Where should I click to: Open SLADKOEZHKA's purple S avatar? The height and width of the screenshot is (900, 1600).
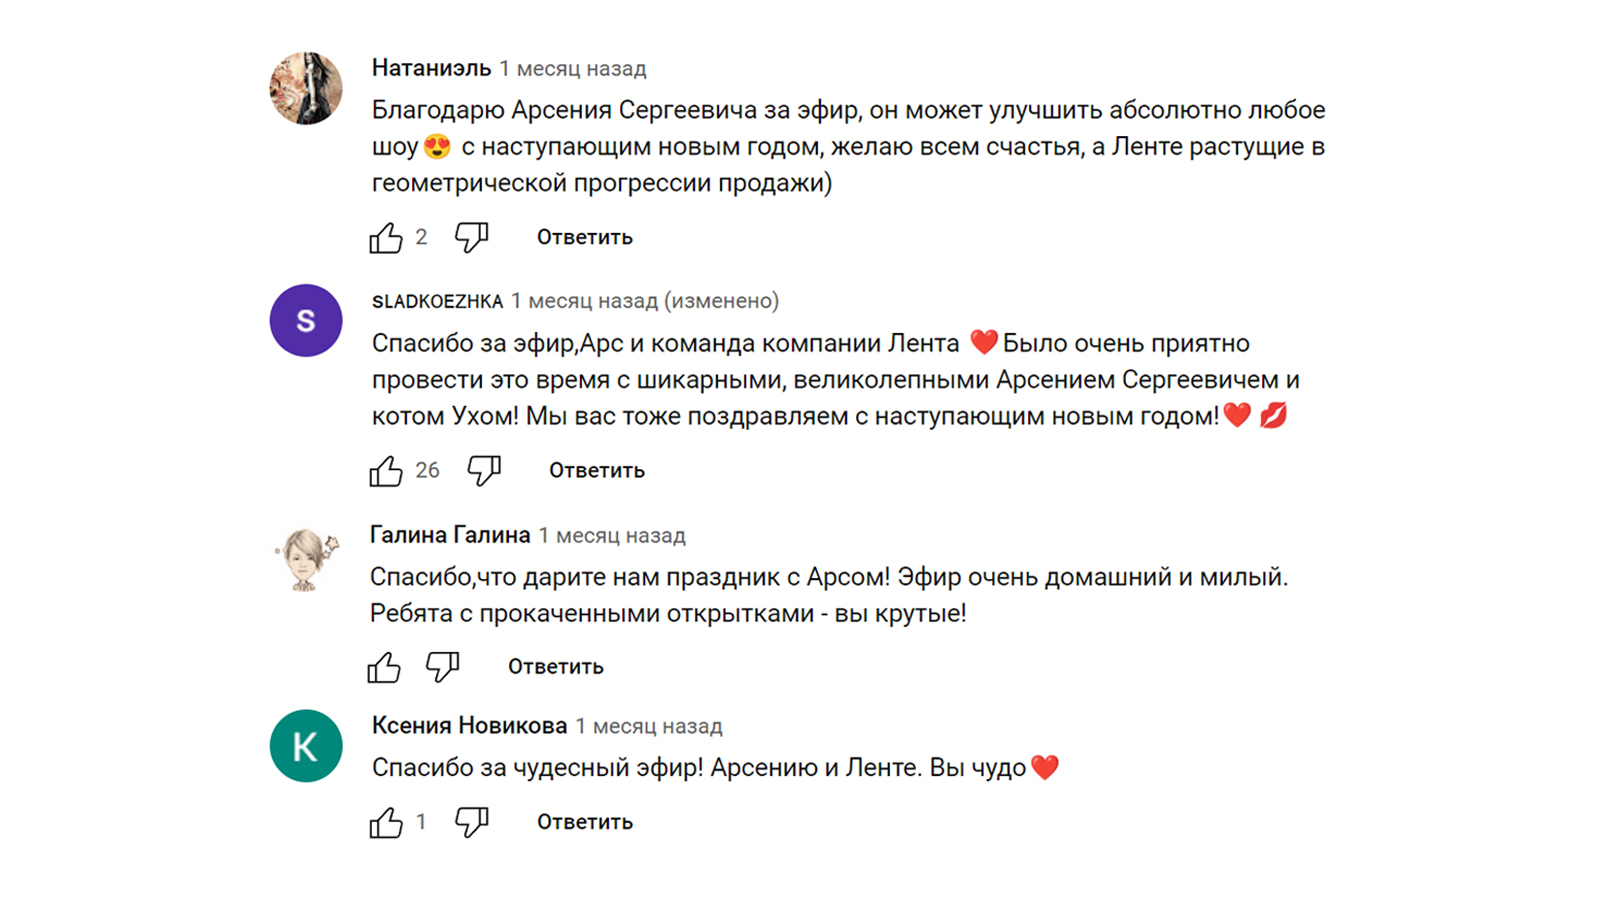pos(306,321)
